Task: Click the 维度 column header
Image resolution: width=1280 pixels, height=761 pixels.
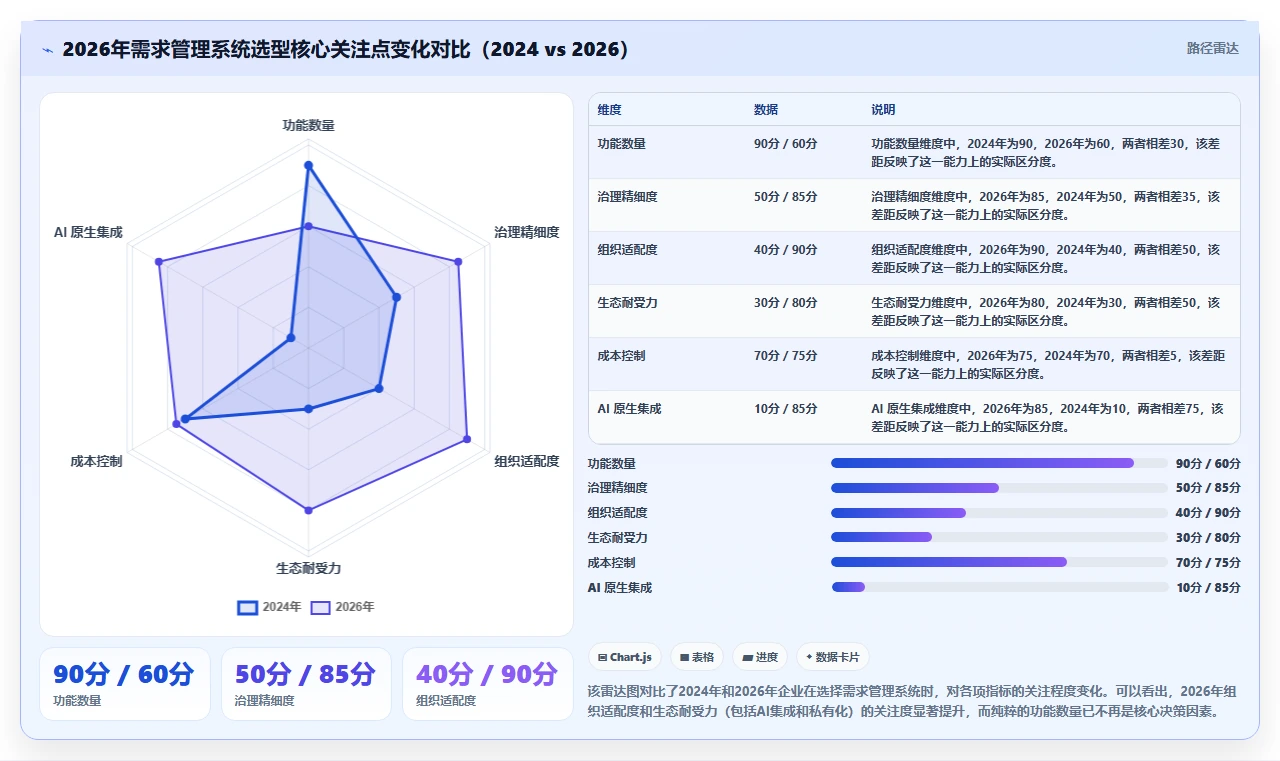Action: 609,110
